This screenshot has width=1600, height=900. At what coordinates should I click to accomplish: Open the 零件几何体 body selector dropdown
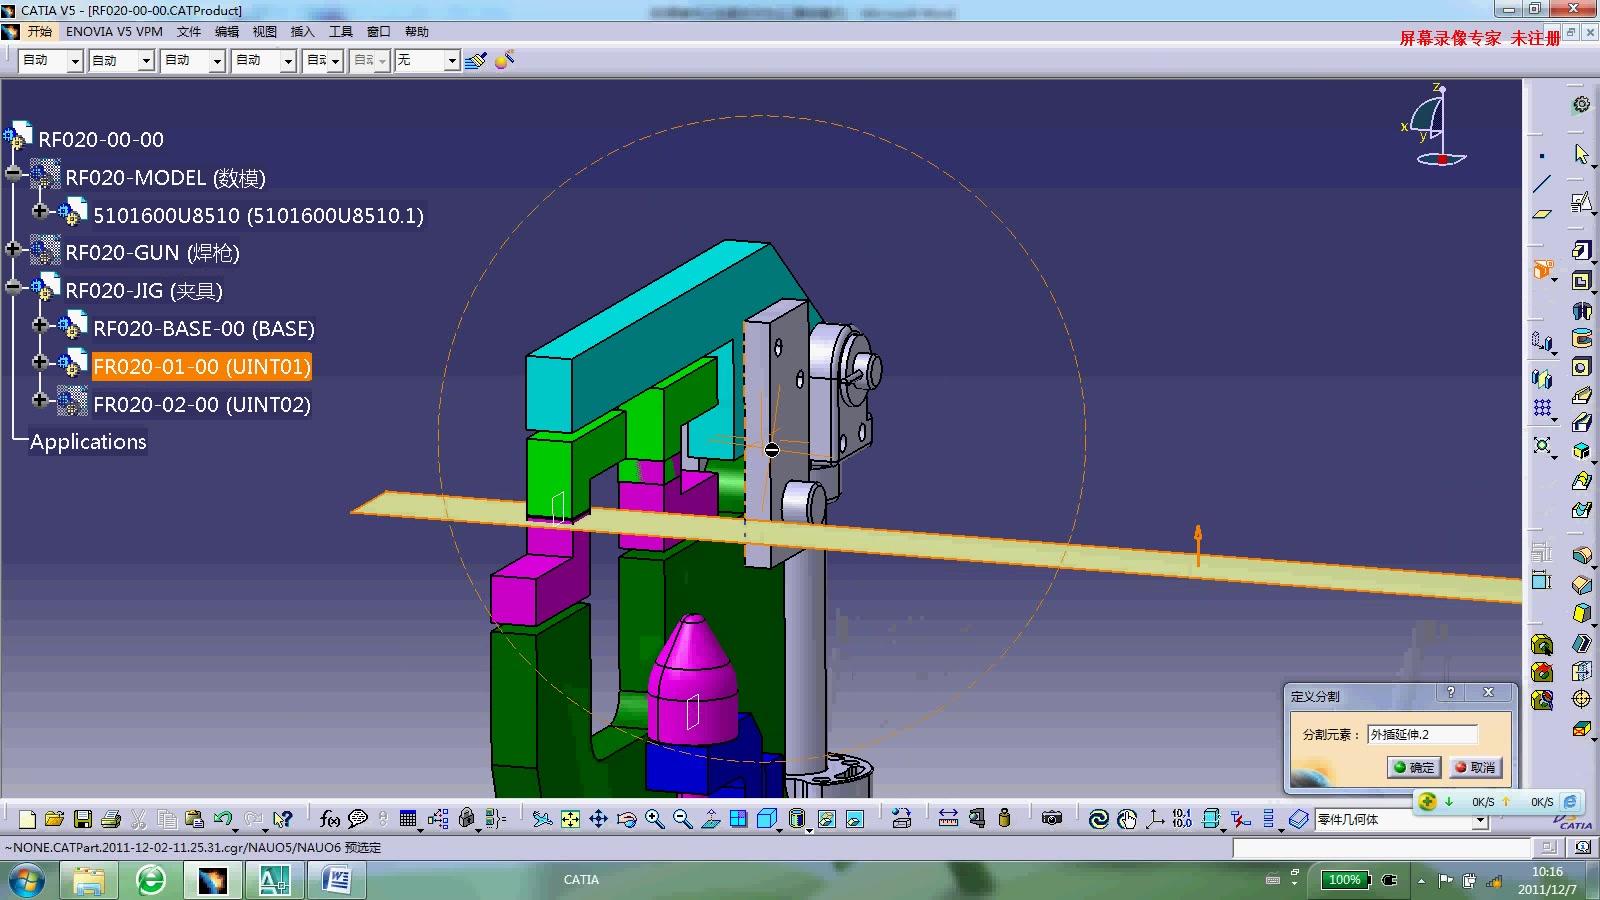(1480, 821)
